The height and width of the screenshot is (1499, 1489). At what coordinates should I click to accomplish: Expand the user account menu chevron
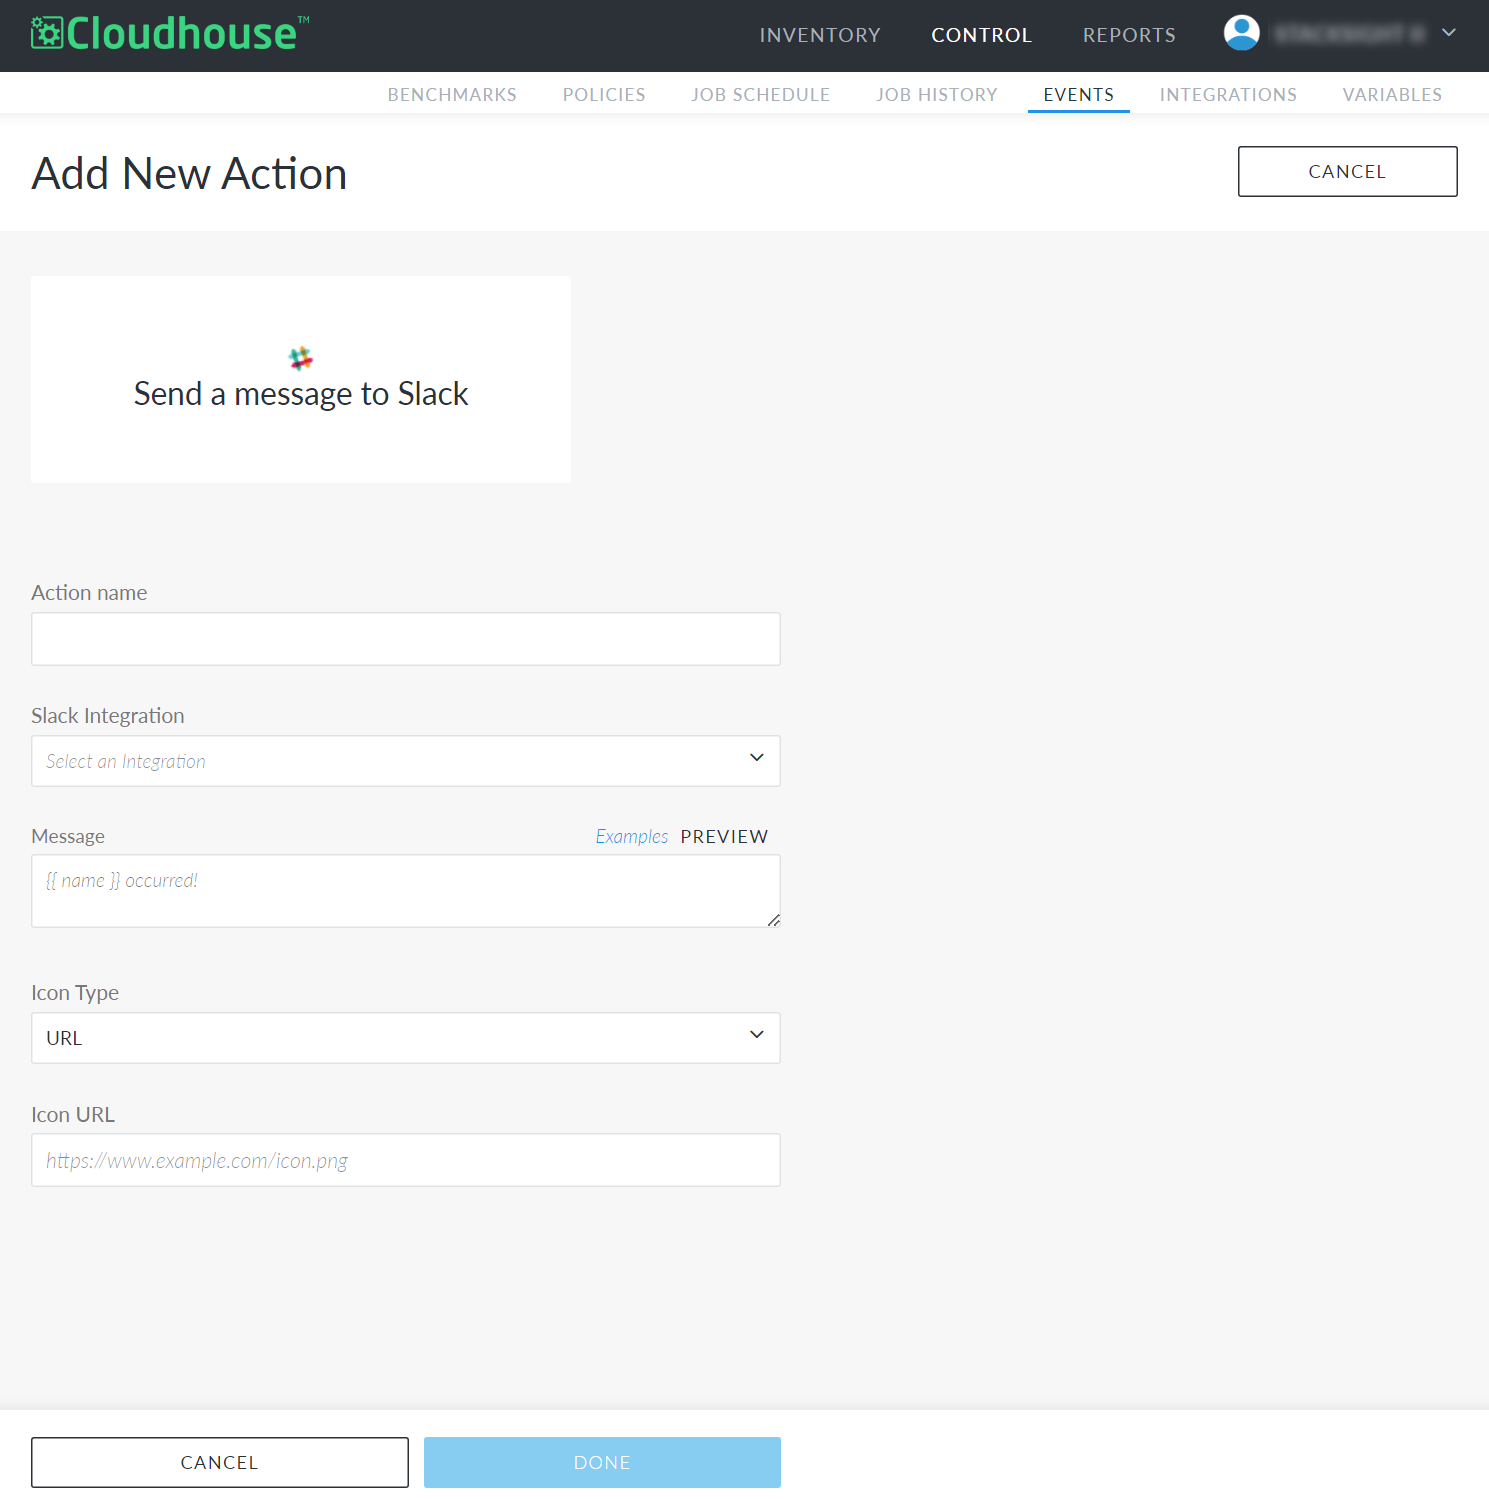(x=1448, y=33)
